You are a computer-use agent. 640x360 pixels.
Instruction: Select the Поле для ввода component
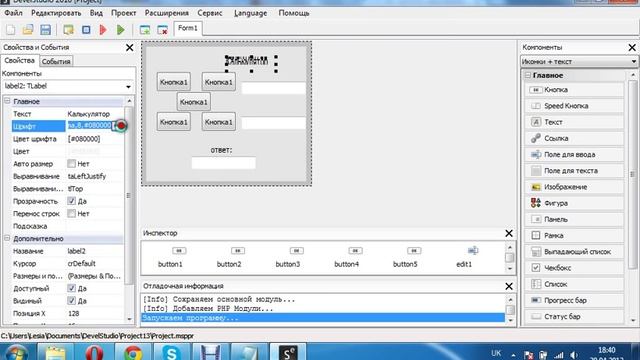[x=574, y=155]
